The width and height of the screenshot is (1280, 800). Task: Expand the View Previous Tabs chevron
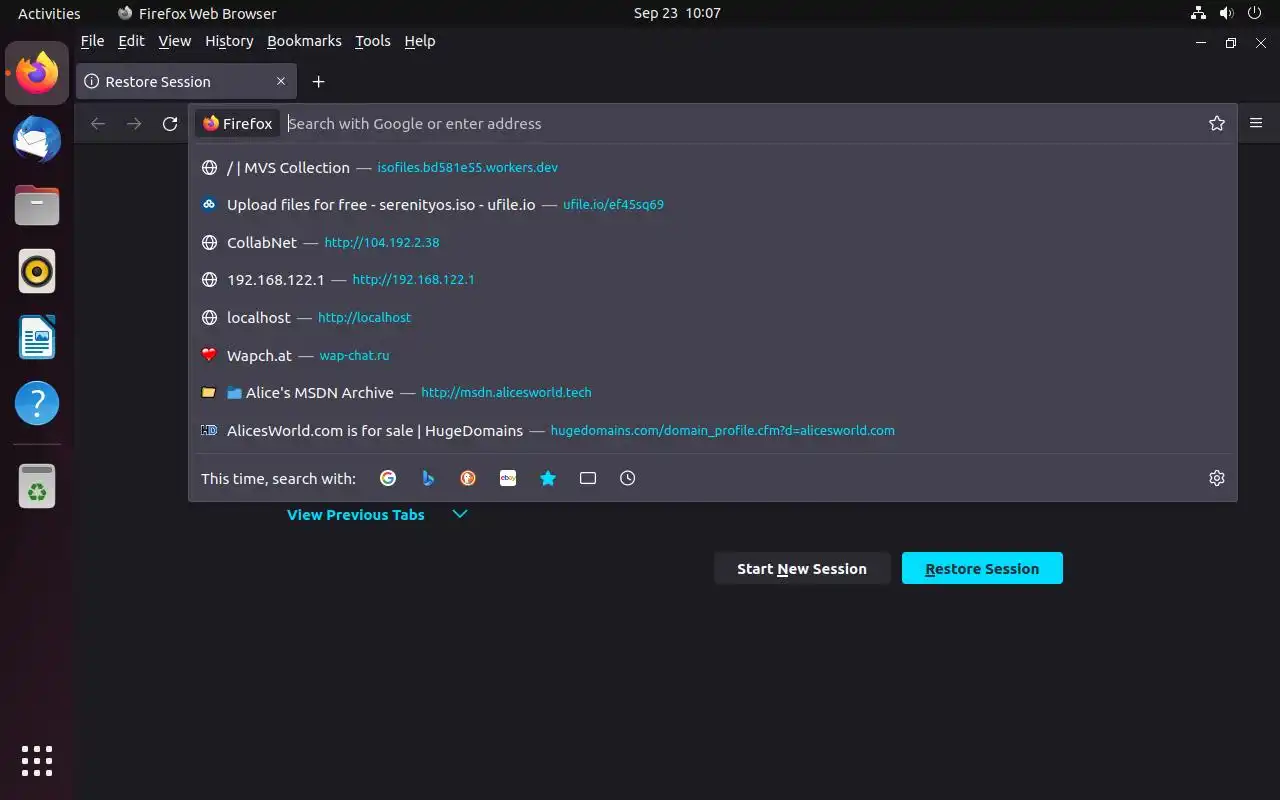point(460,514)
